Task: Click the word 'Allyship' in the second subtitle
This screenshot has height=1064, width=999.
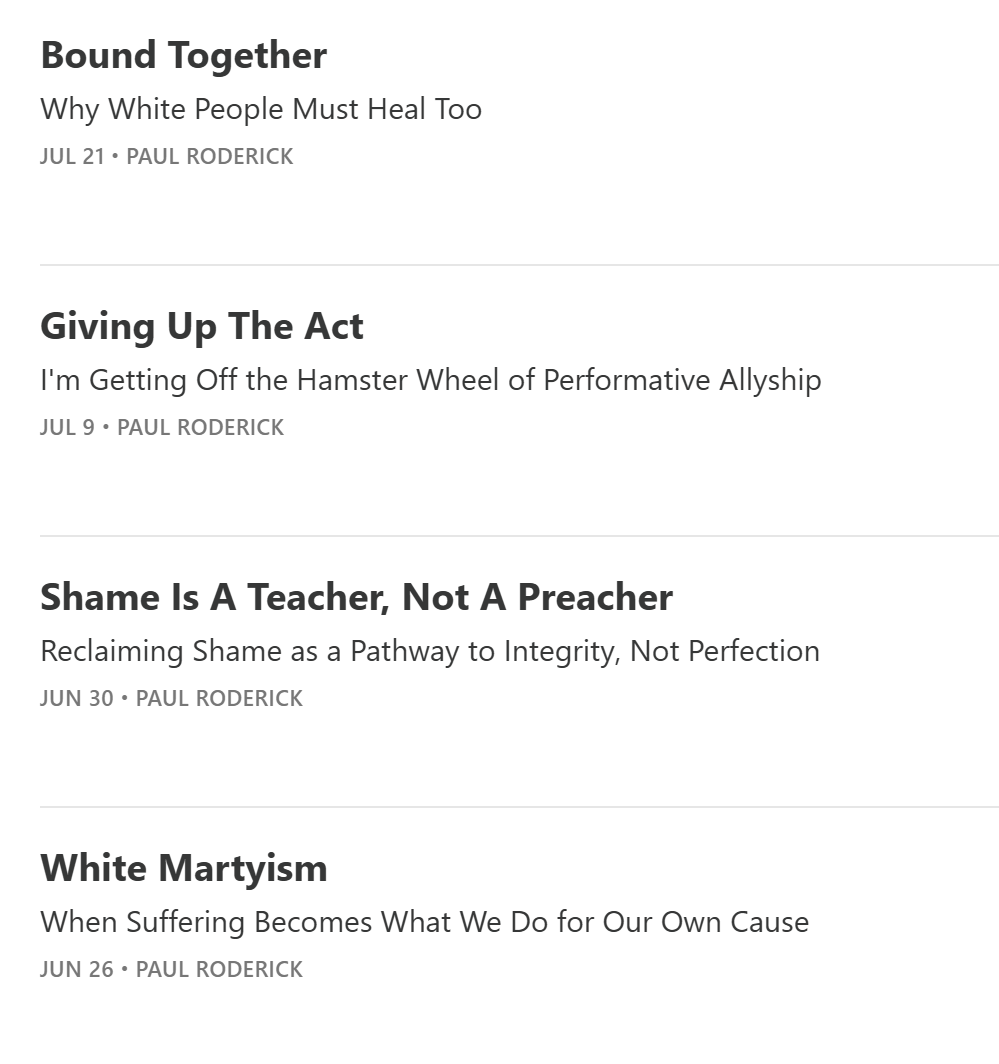Action: point(770,381)
